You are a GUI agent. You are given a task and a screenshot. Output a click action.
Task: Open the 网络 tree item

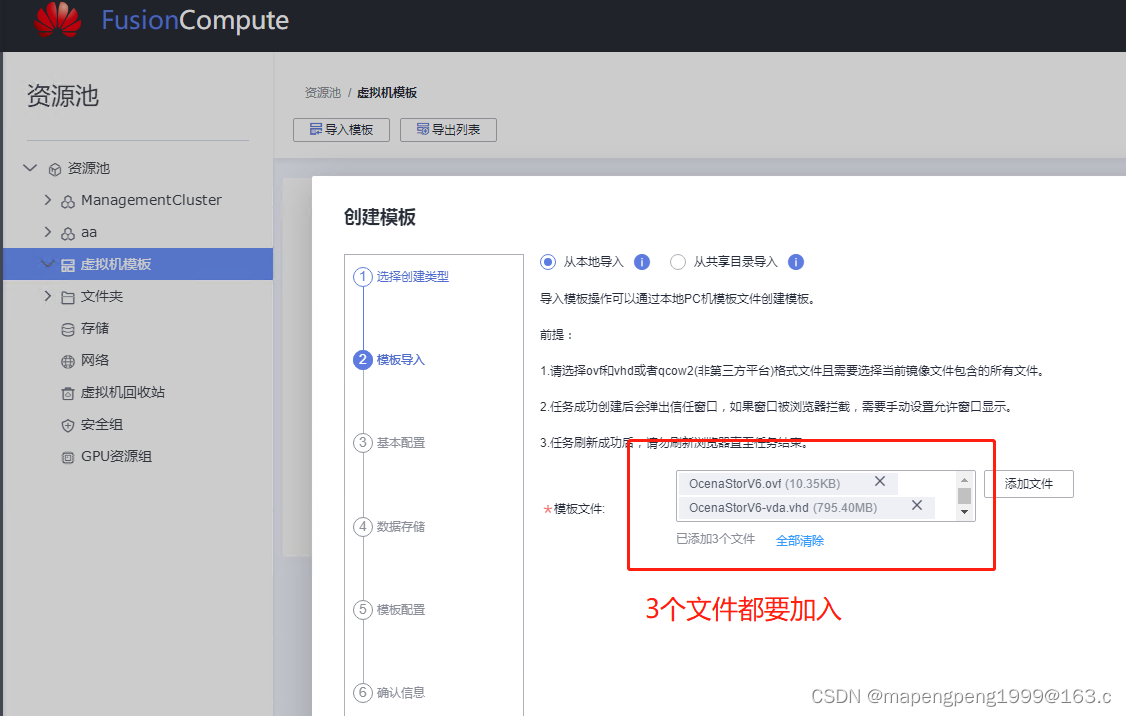tap(95, 361)
